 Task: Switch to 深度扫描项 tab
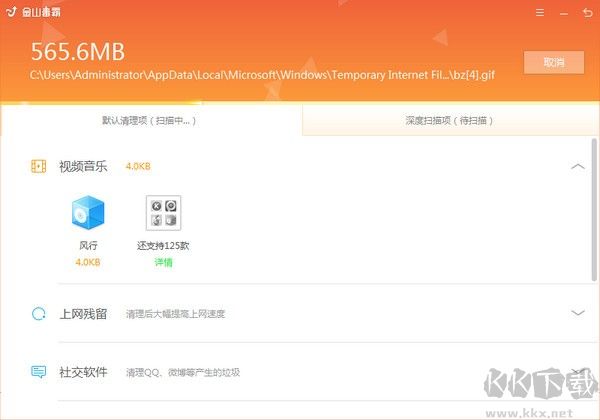point(450,120)
